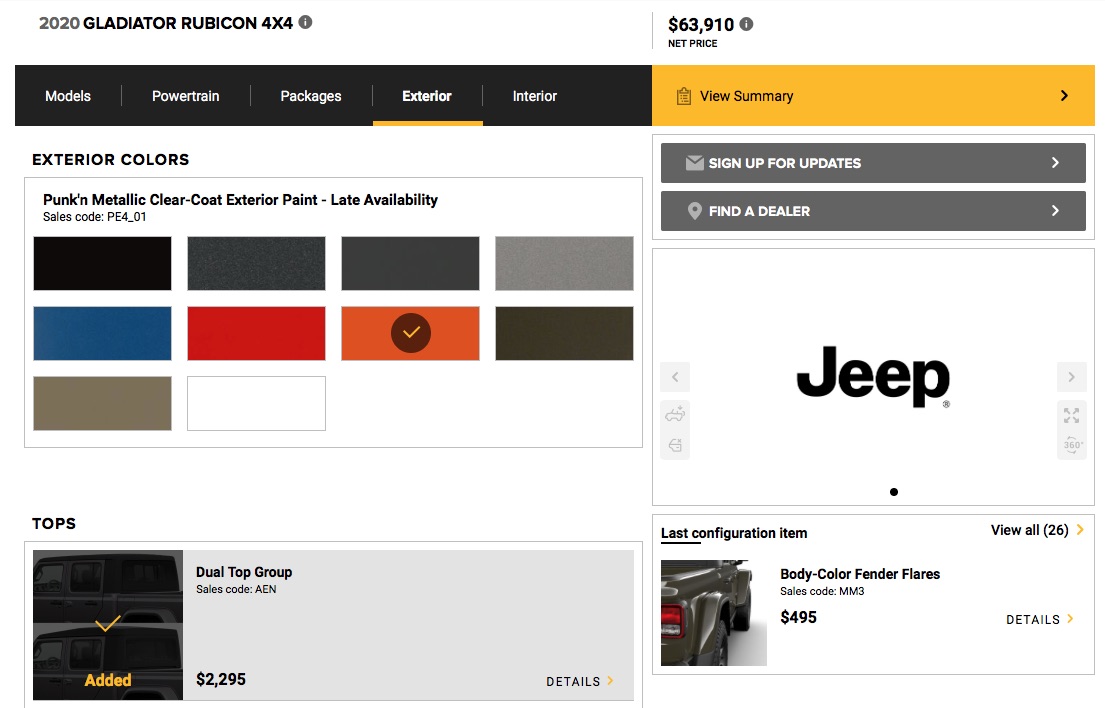This screenshot has height=708, width=1105.
Task: Choose the dark gray swatch right of granite metallic
Action: (410, 263)
